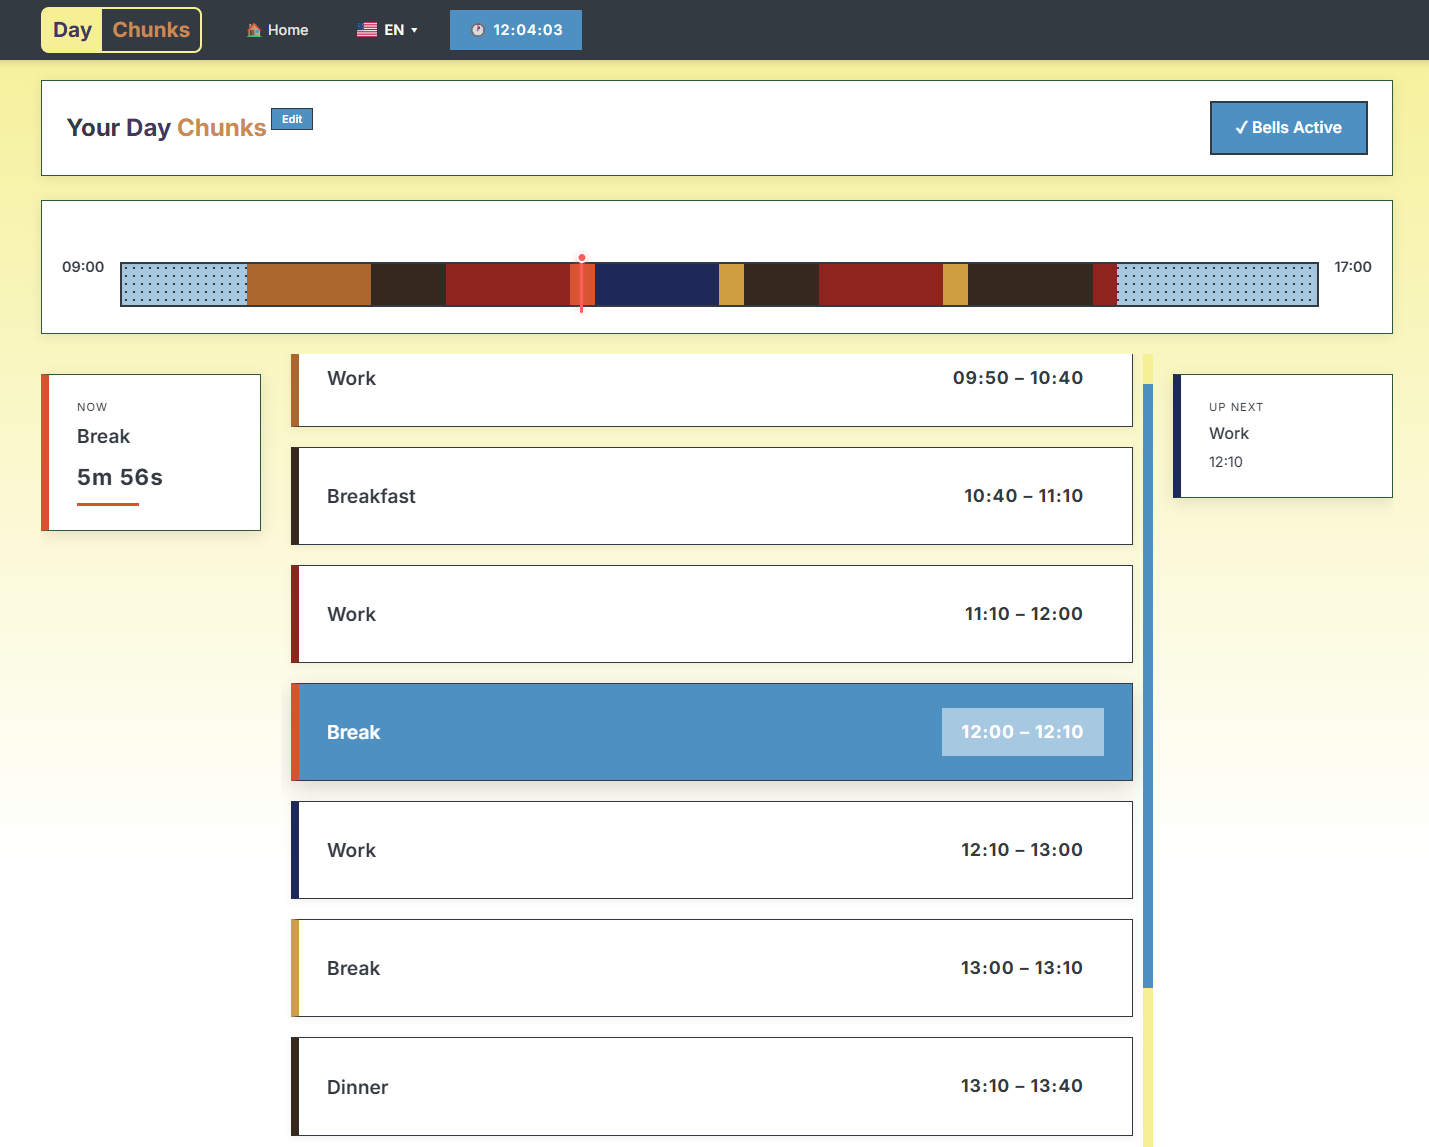Click the 09:00 start label of timeline

point(83,267)
